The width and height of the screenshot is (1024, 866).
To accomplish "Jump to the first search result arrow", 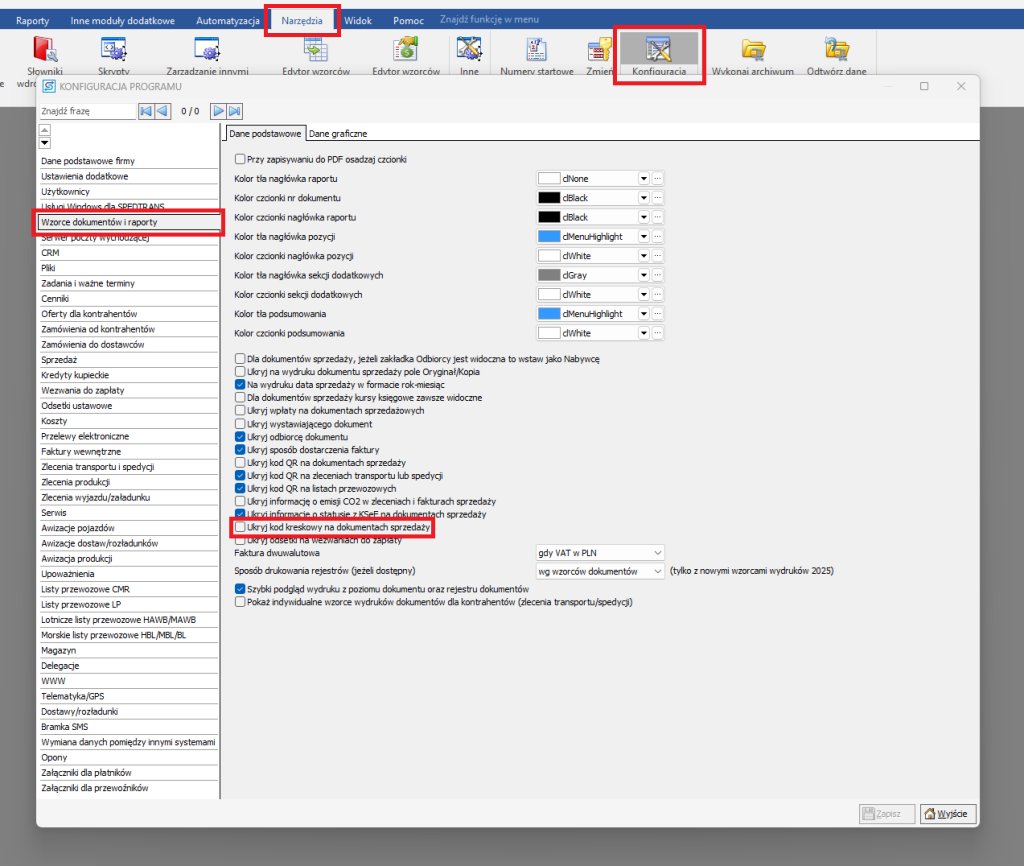I will 145,111.
